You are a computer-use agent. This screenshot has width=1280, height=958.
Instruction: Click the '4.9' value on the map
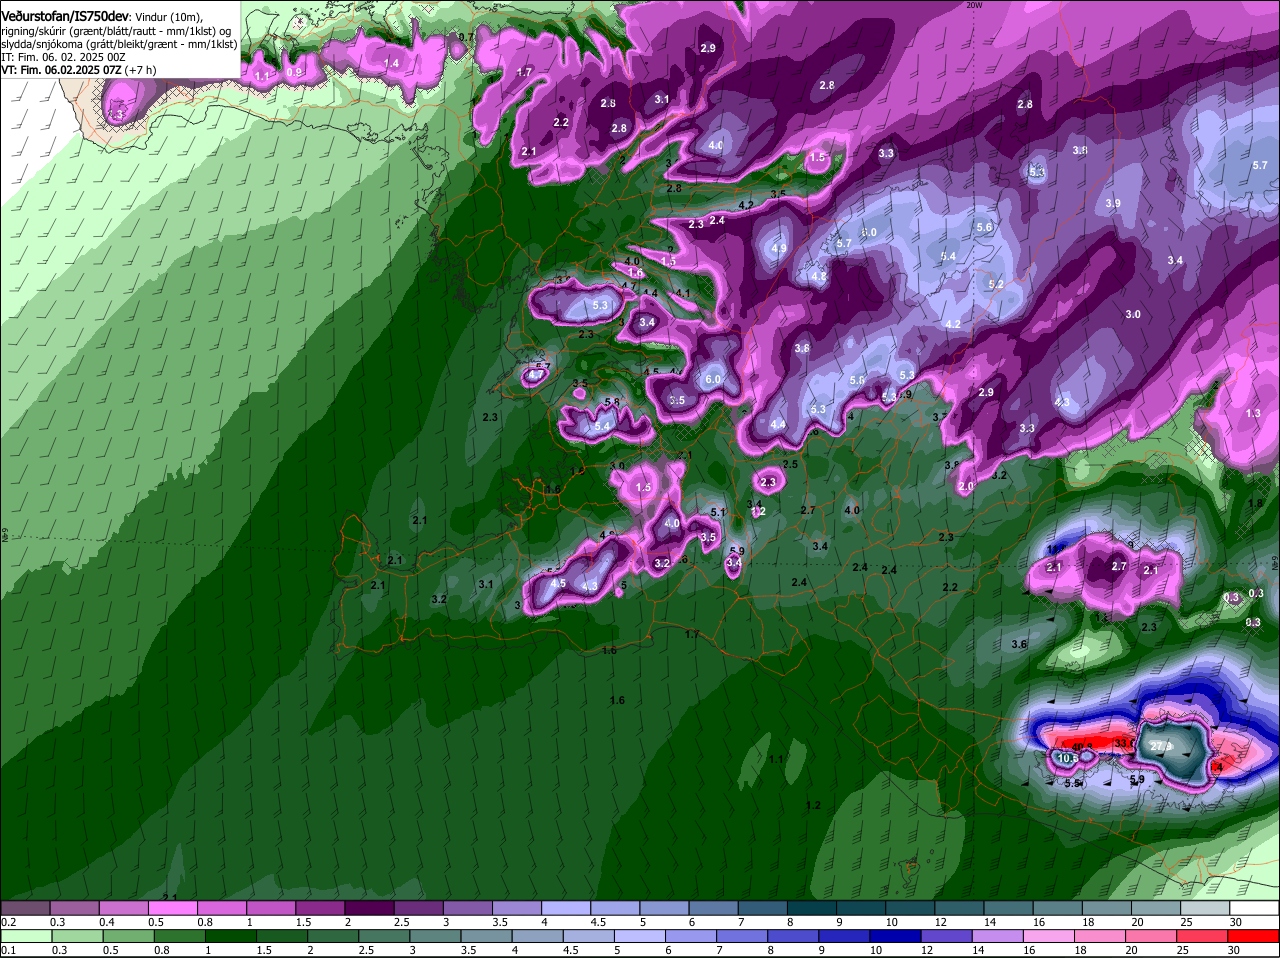(780, 248)
